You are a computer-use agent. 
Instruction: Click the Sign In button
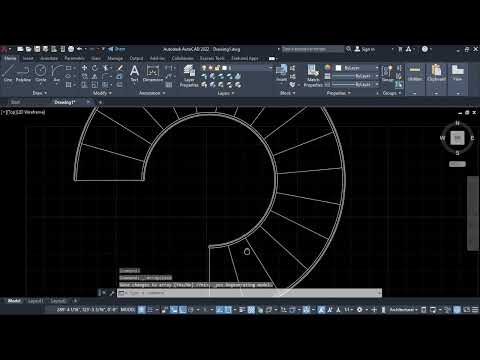click(364, 49)
